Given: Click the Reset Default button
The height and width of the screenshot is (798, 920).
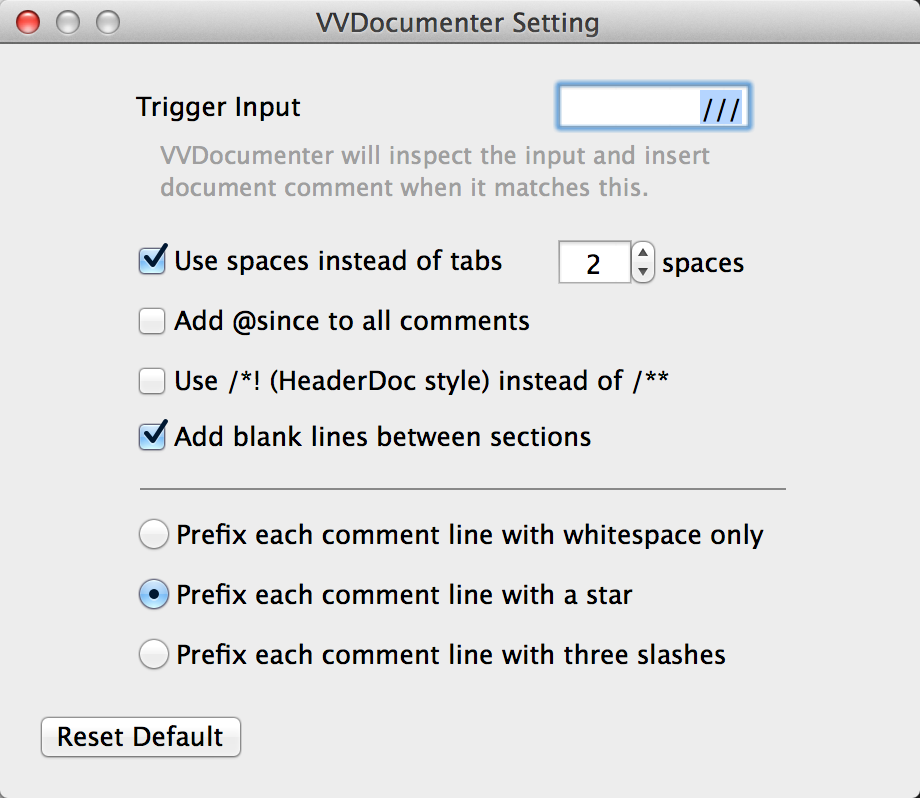Looking at the screenshot, I should pyautogui.click(x=141, y=737).
